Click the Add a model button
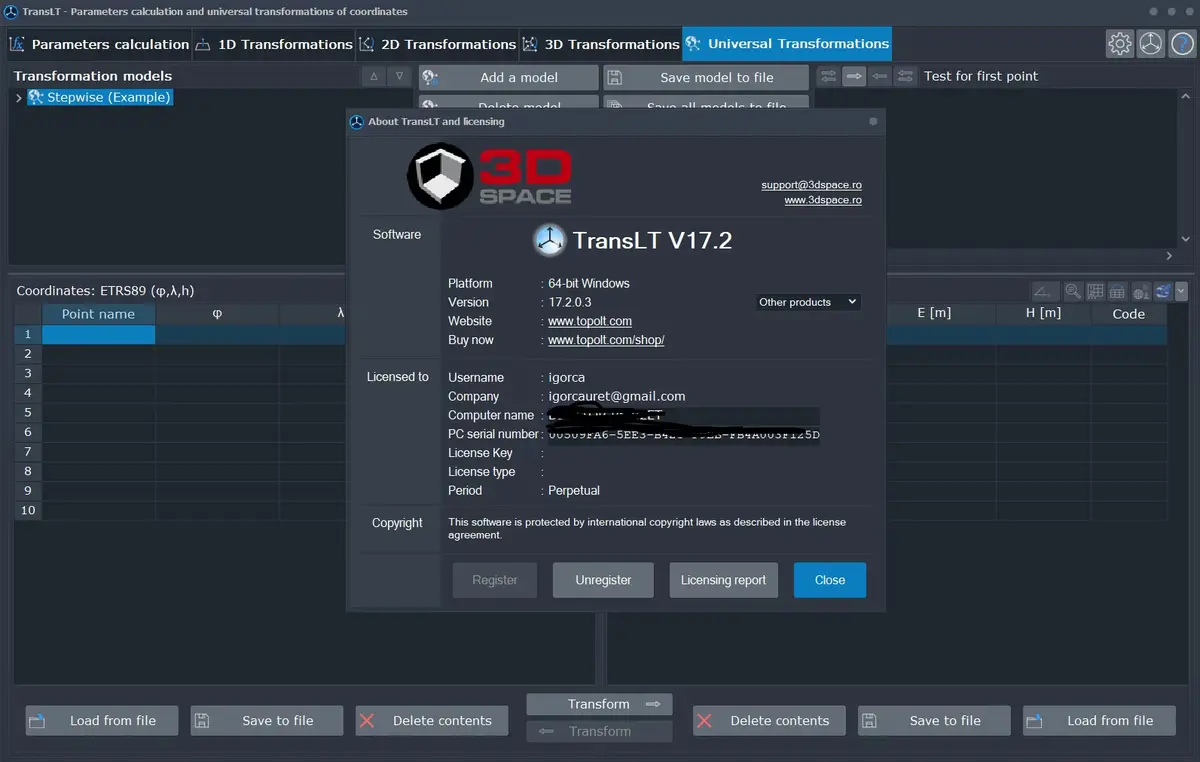Image resolution: width=1200 pixels, height=762 pixels. (508, 77)
